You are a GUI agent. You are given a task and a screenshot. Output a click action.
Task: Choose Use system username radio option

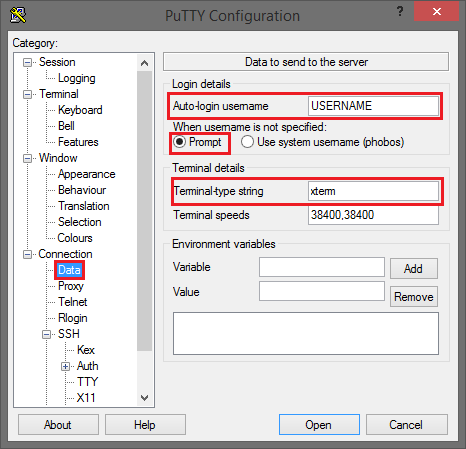coord(247,142)
